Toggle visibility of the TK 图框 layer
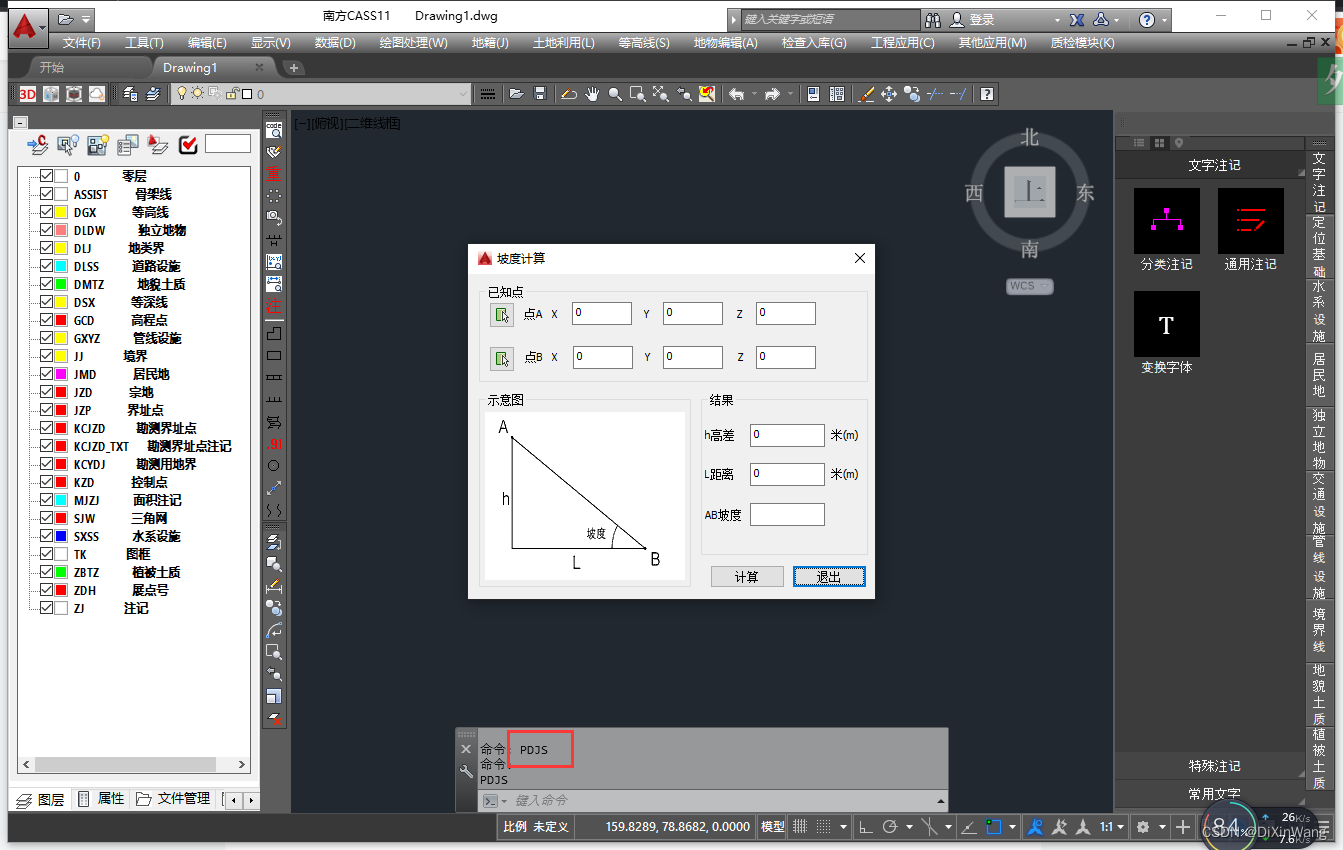 [46, 554]
